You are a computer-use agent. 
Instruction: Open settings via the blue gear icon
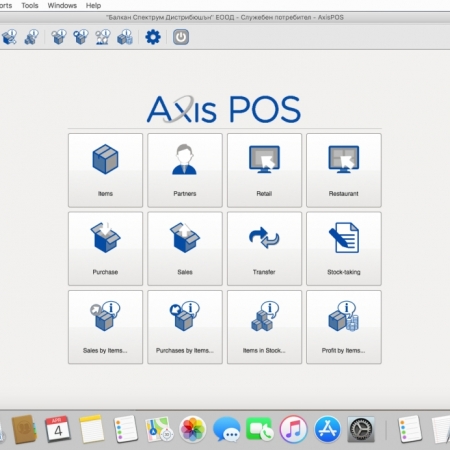[x=153, y=37]
